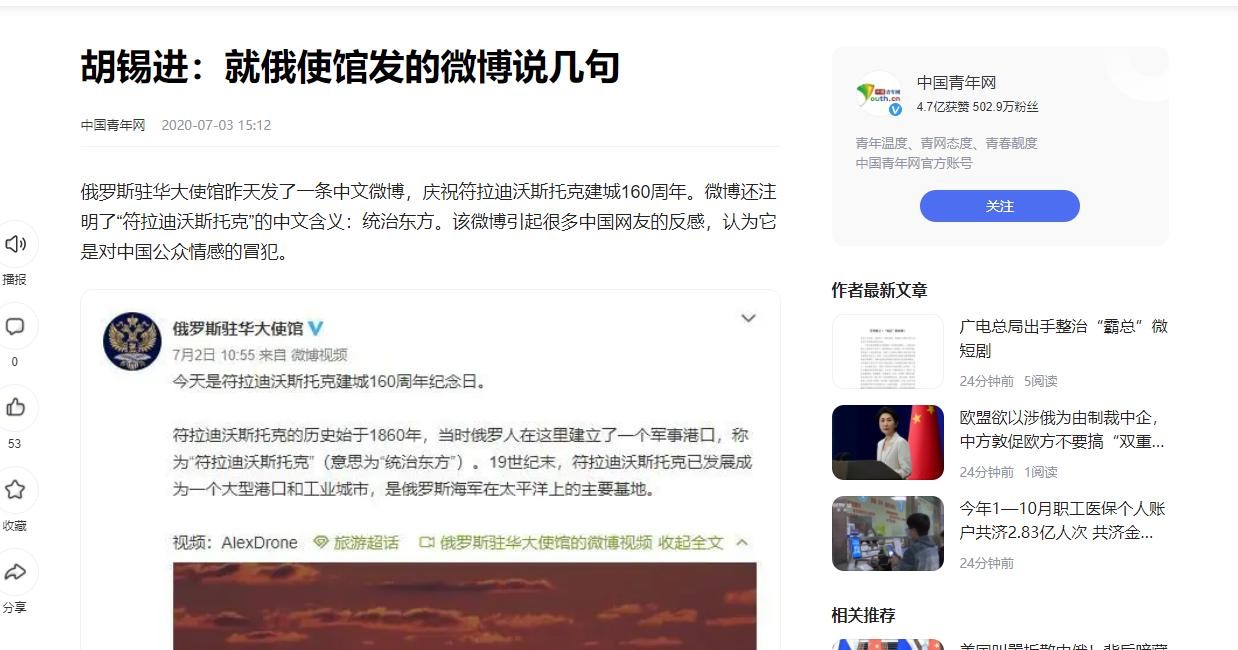Open comments via speech bubble icon

tap(15, 326)
